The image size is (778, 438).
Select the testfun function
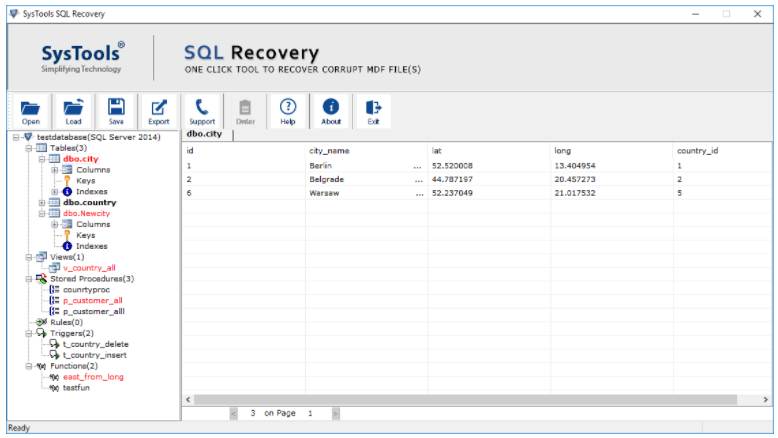click(76, 388)
